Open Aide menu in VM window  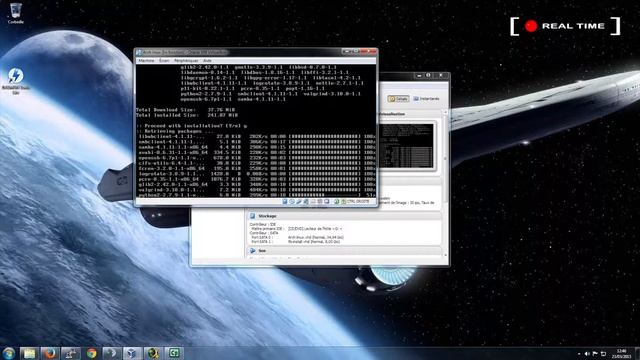pos(207,60)
